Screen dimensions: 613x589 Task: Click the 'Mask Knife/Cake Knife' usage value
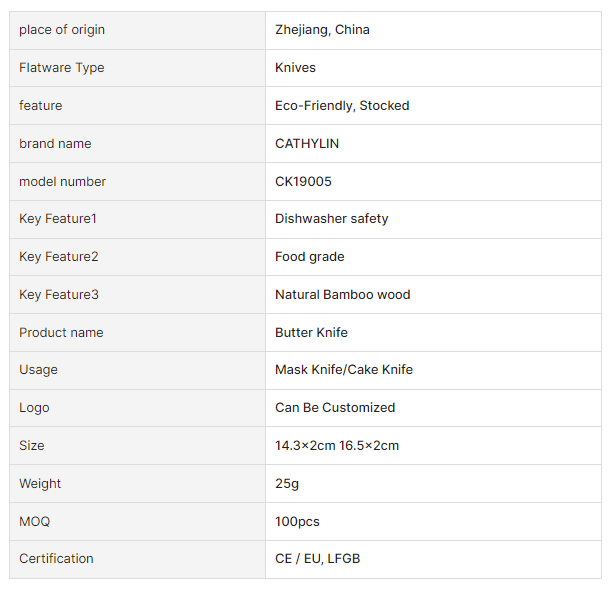click(343, 370)
